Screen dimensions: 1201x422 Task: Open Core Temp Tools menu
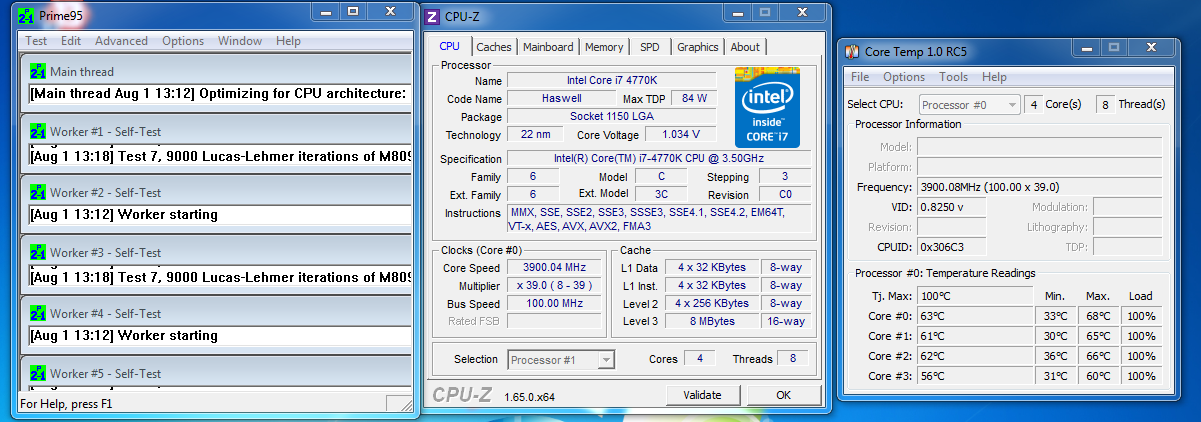pos(953,77)
